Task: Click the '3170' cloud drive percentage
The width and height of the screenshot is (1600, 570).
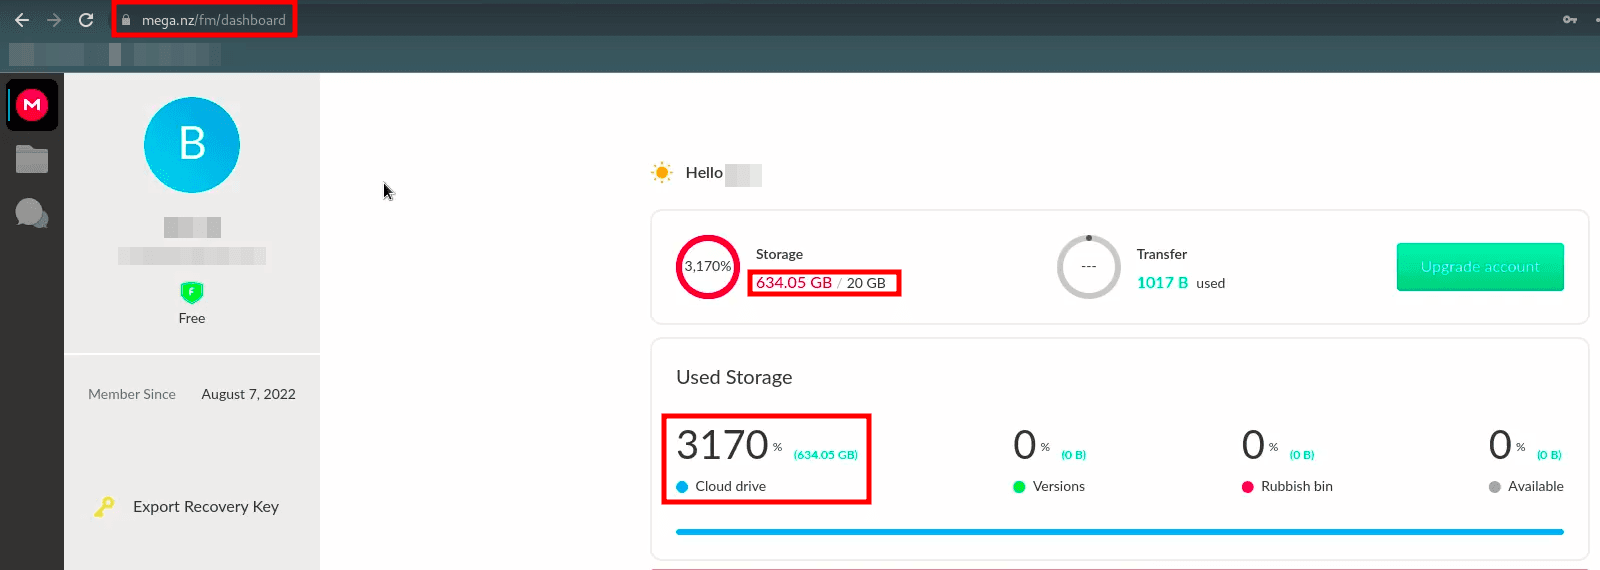Action: [x=722, y=445]
